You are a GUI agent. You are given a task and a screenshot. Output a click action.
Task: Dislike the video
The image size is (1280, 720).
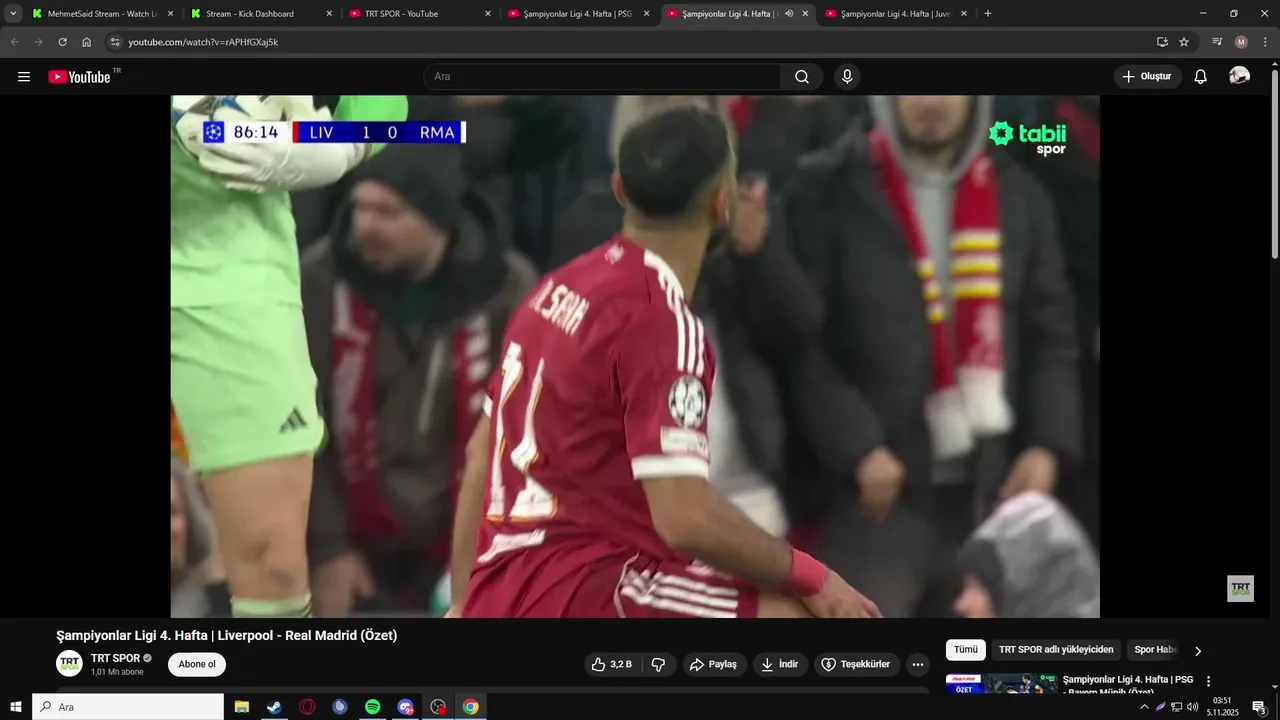tap(658, 664)
